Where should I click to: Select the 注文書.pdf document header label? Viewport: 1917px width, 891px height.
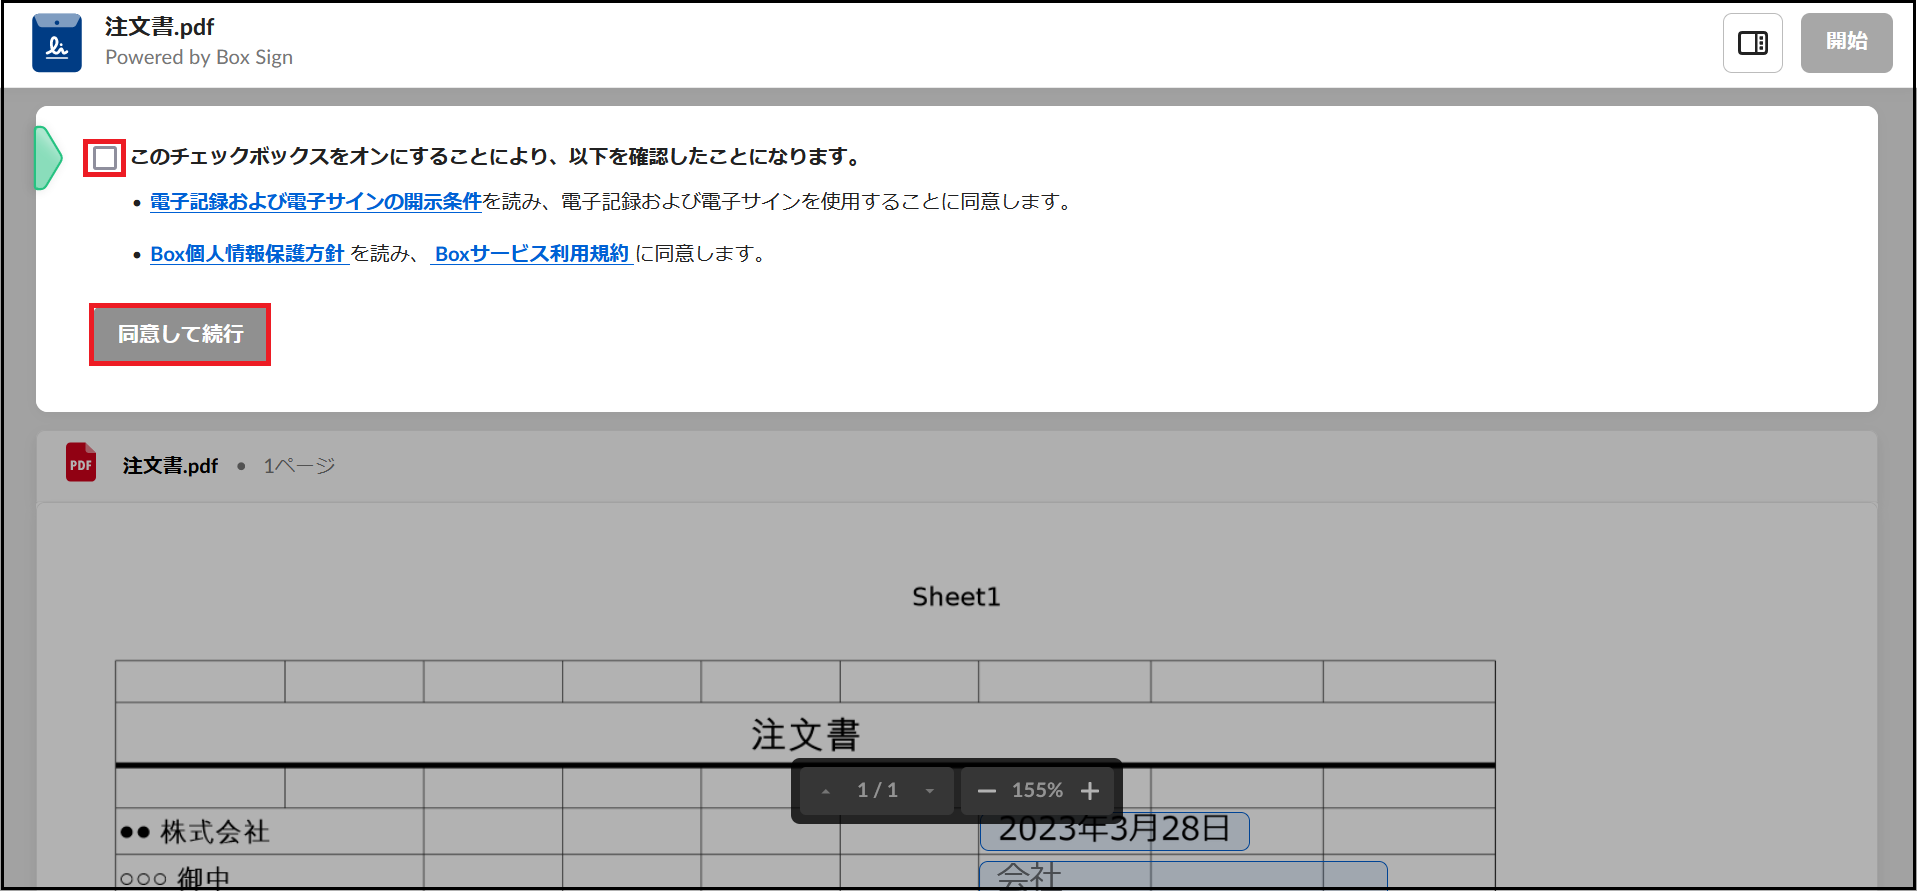170,466
